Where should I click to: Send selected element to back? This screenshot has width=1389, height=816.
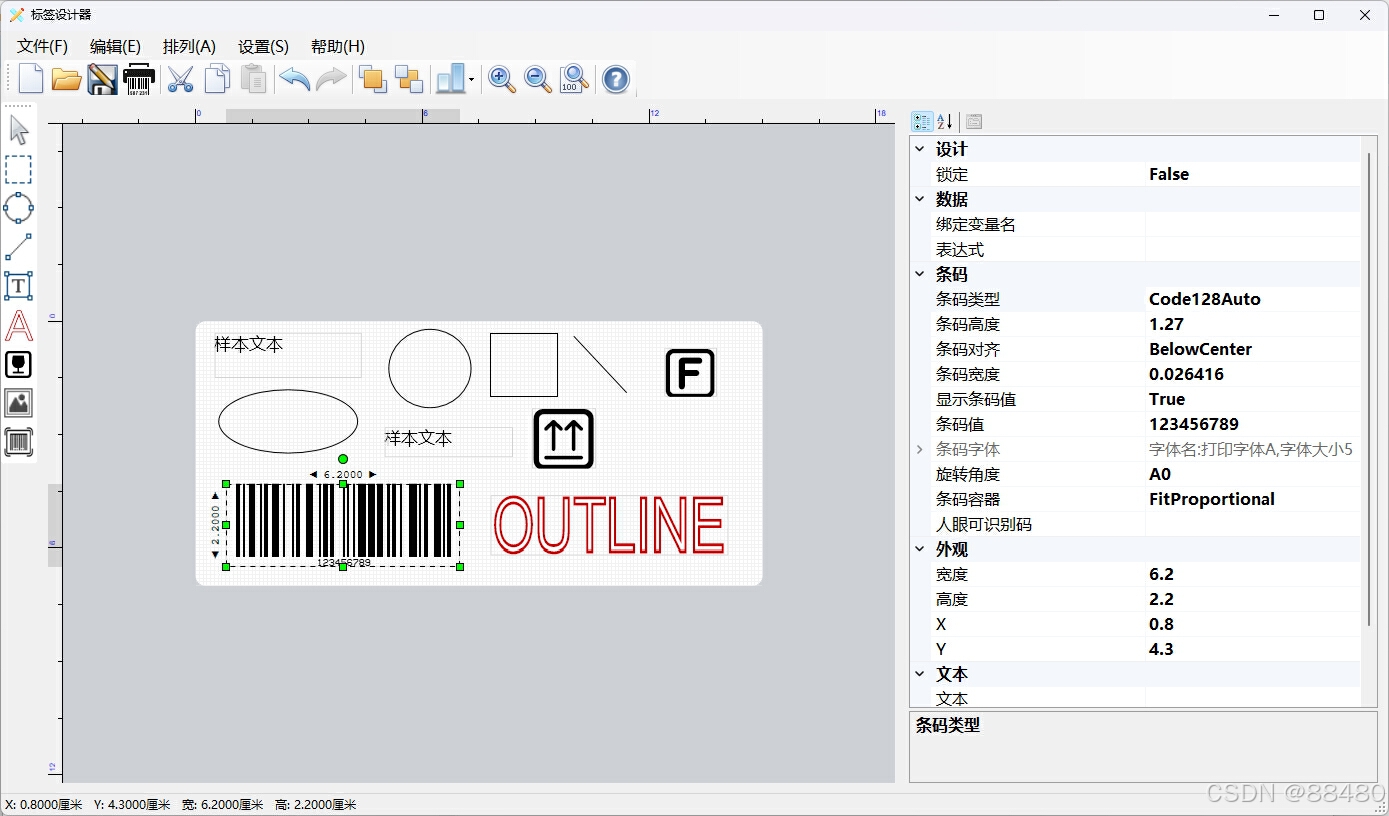click(409, 79)
